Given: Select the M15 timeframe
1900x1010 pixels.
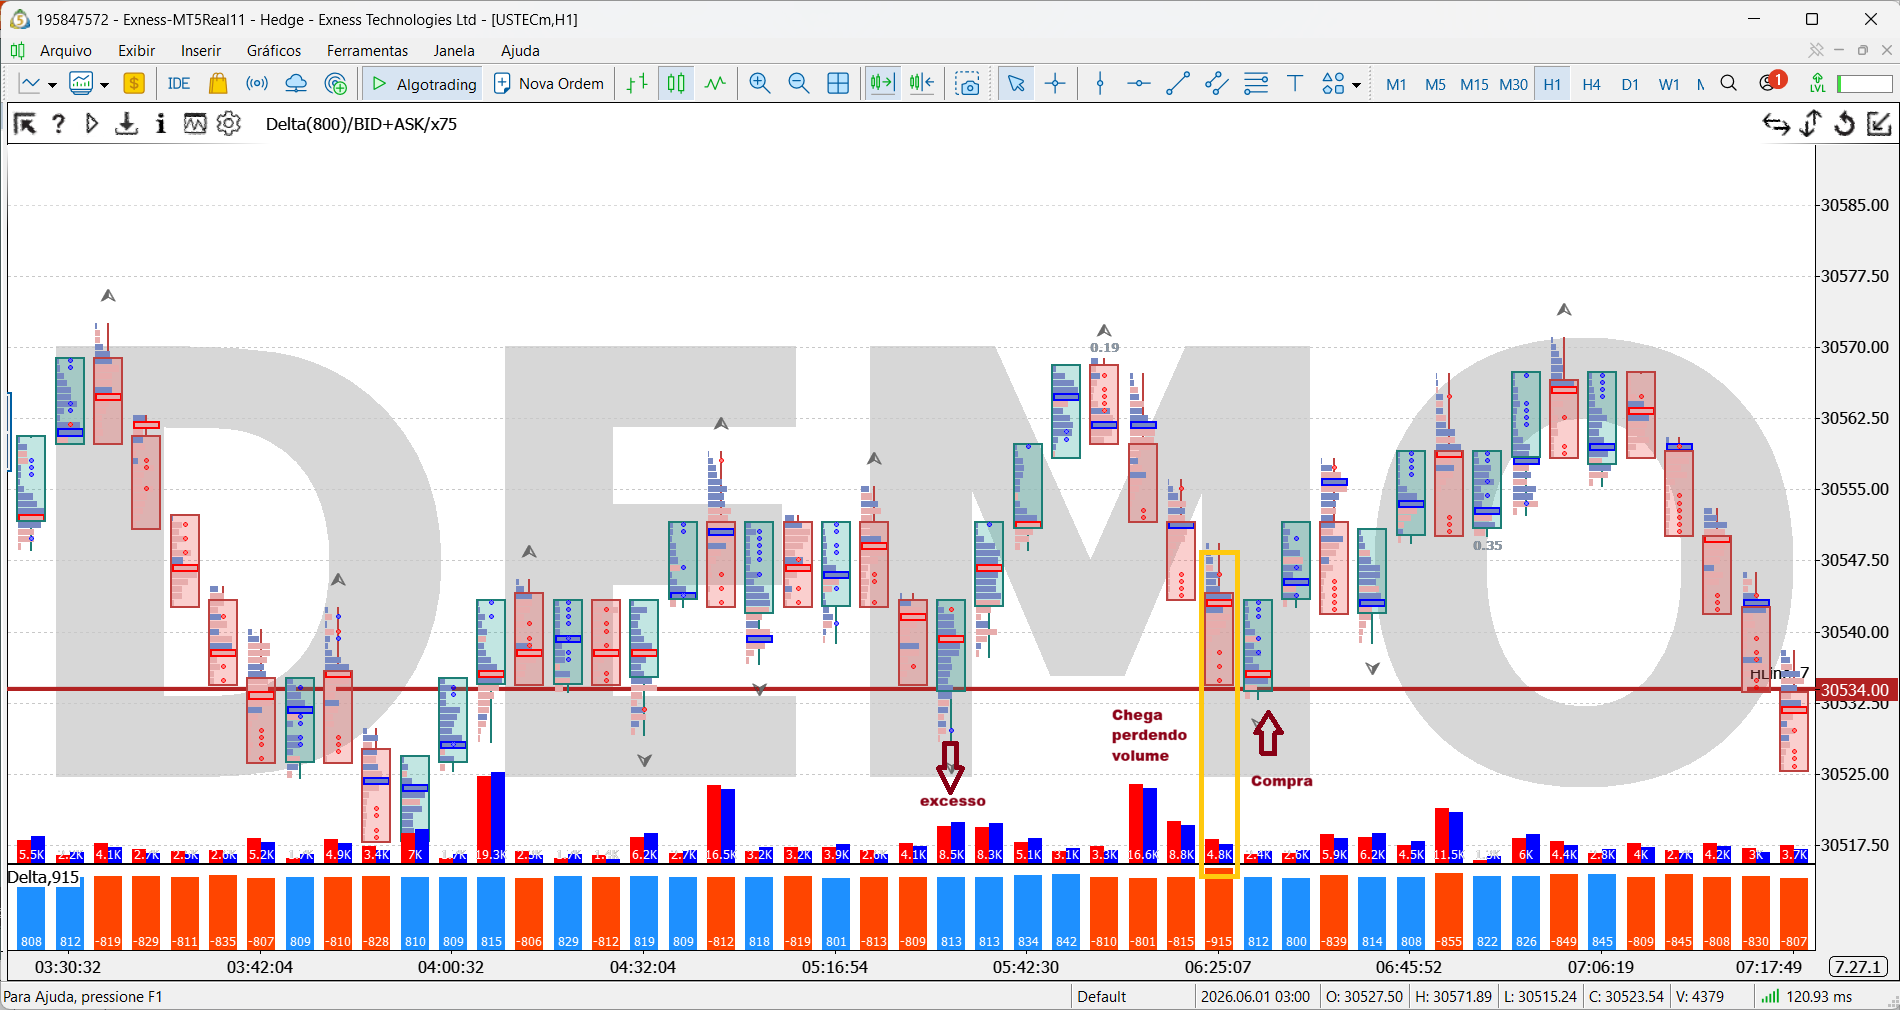Looking at the screenshot, I should pyautogui.click(x=1474, y=84).
